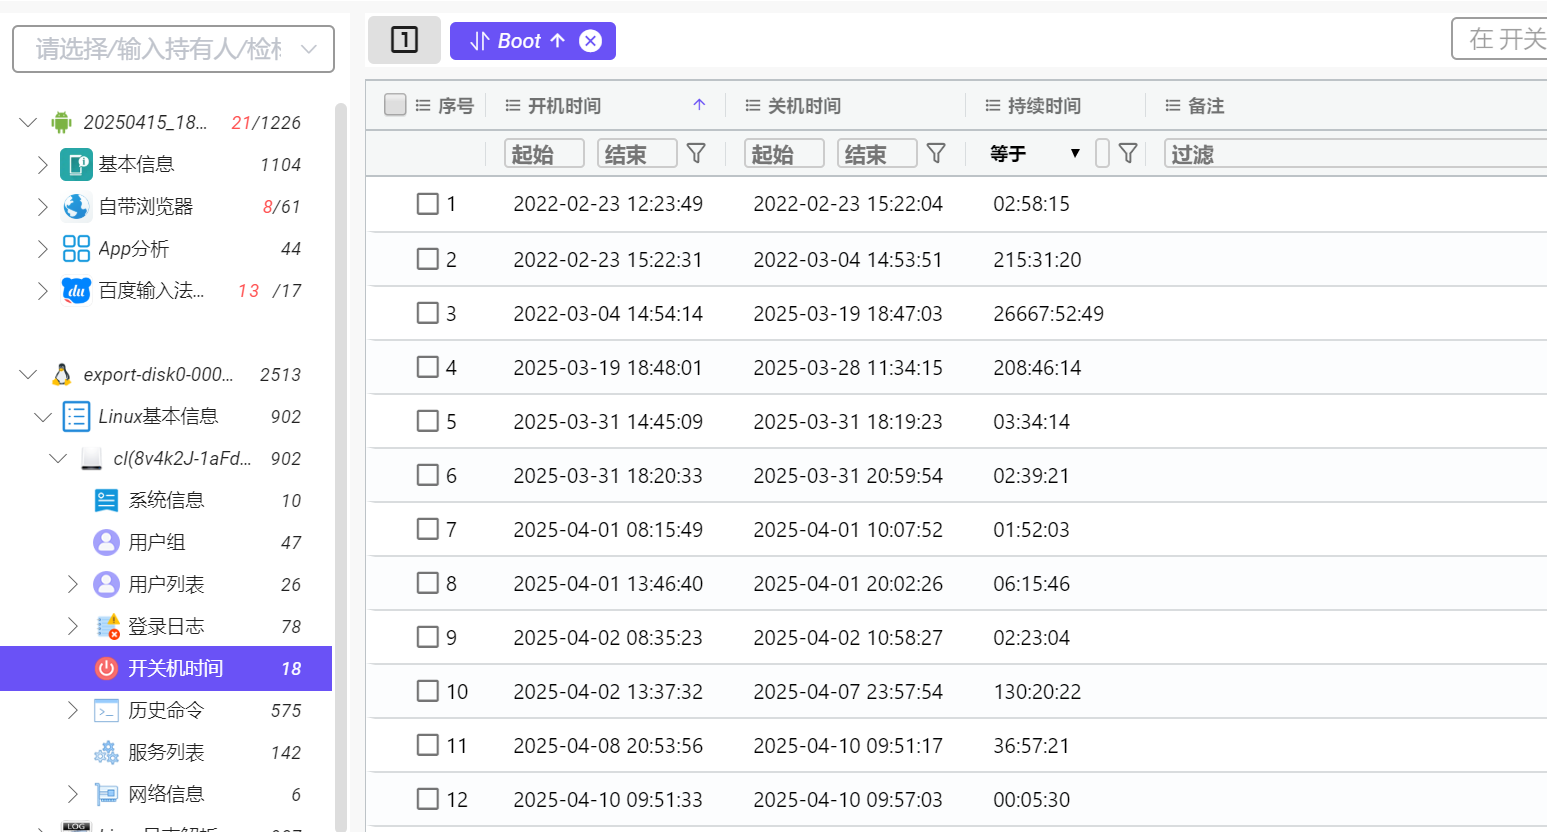Screen dimensions: 1547x832
Task: Click the App分析 grid icon
Action: [76, 248]
